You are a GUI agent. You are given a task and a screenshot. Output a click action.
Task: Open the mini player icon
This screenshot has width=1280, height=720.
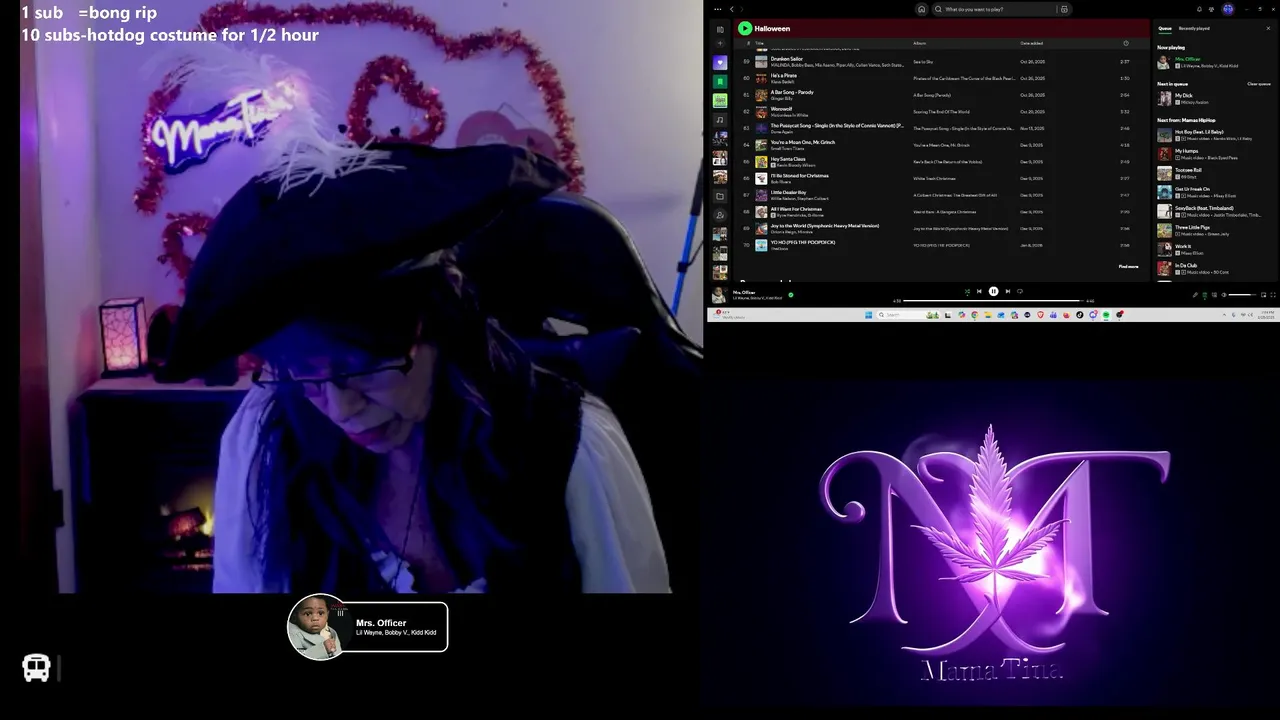(x=1263, y=295)
